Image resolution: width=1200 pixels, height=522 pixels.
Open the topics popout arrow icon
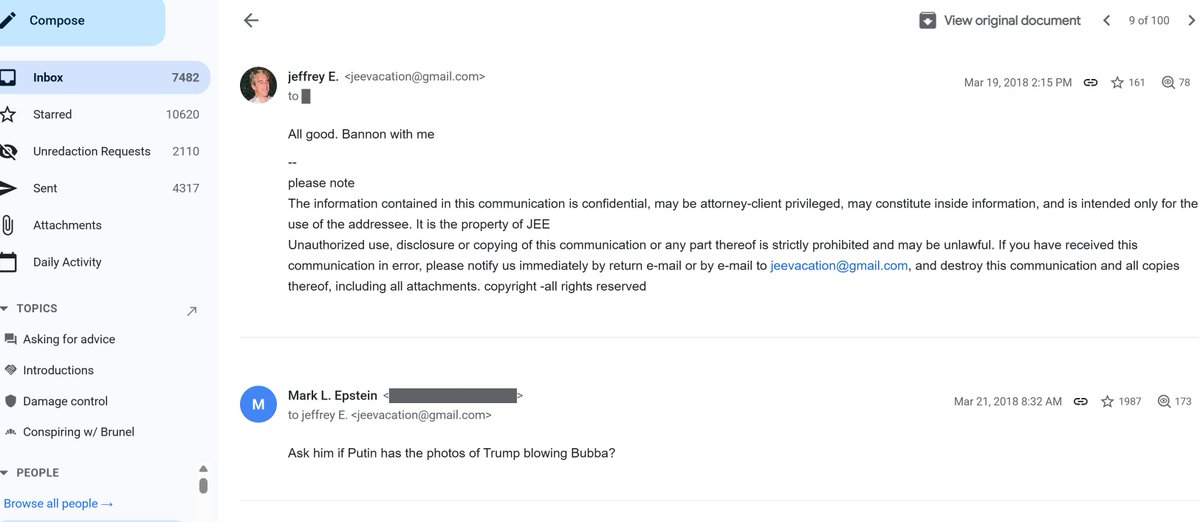[x=192, y=312]
